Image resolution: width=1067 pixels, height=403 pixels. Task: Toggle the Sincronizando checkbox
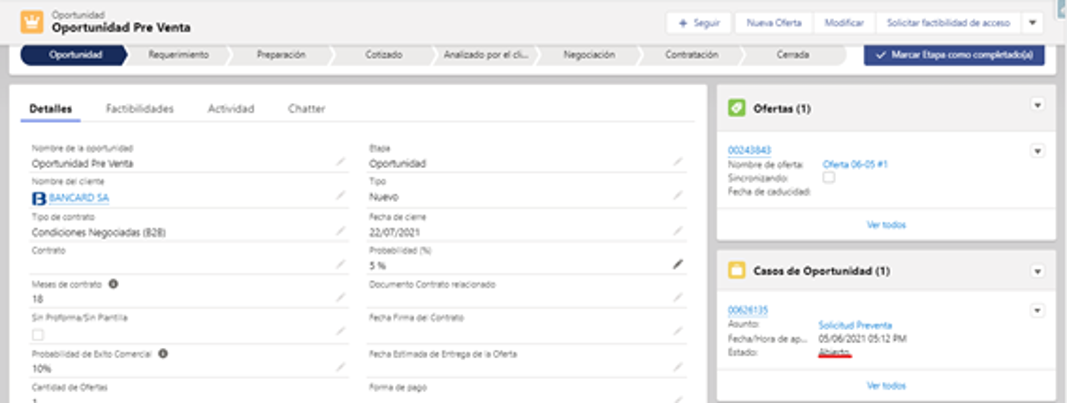point(829,178)
